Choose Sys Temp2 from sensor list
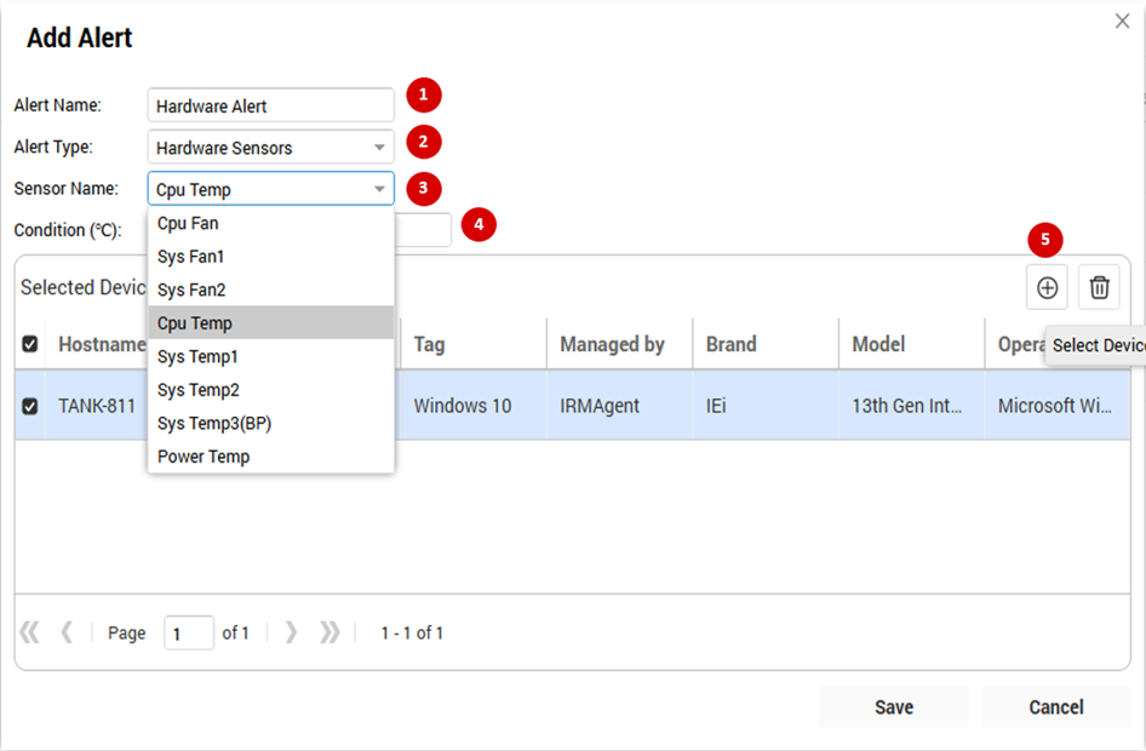Viewport: 1146px width, 751px height. 271,390
